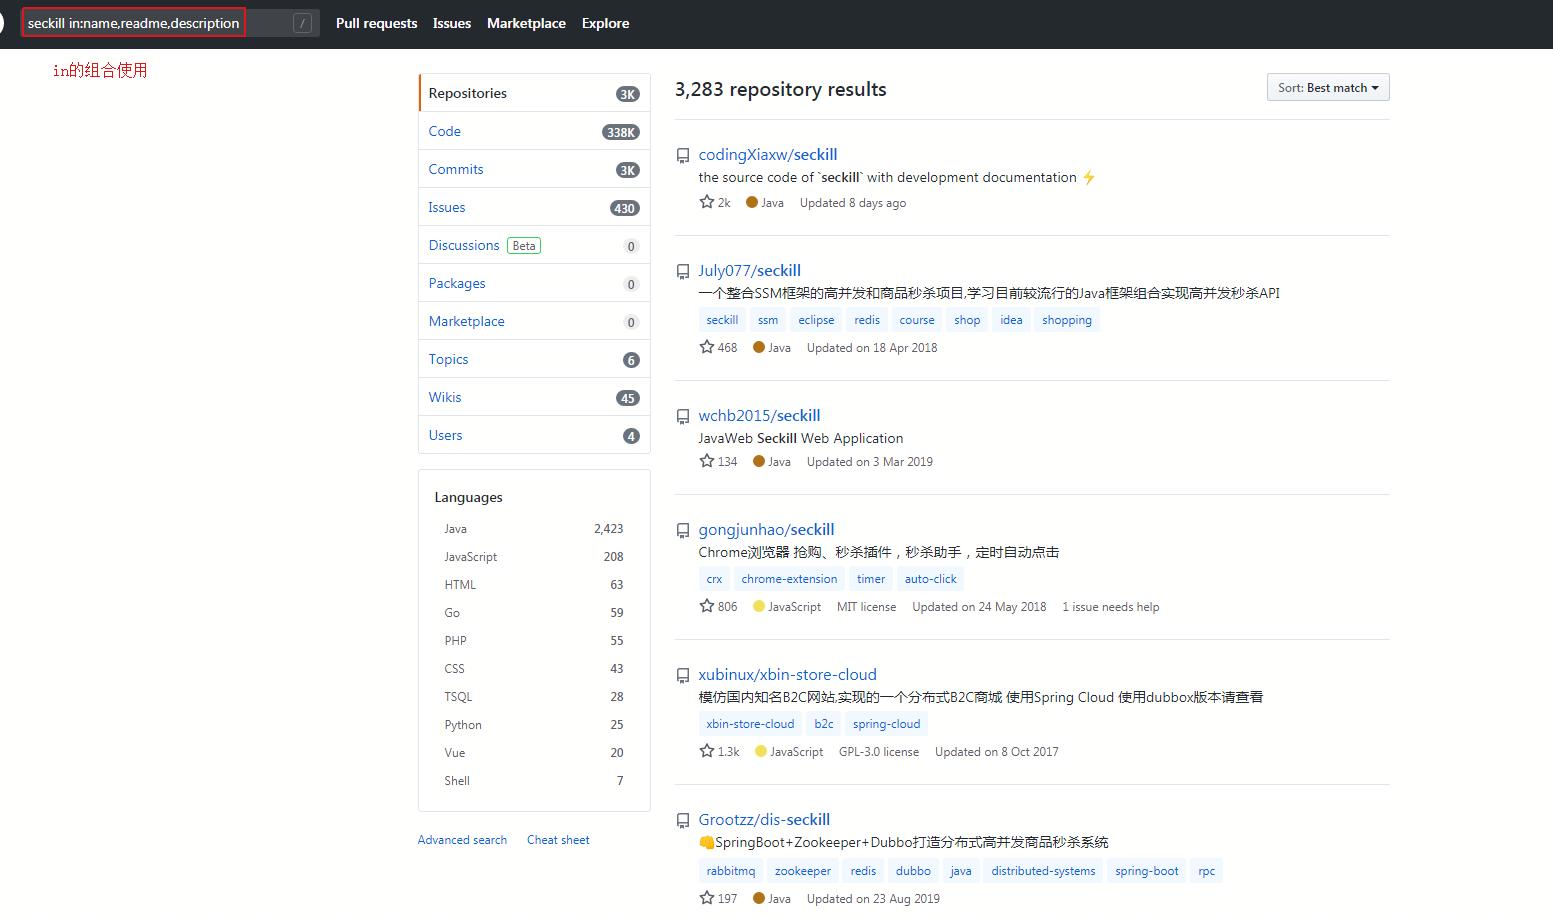The image size is (1553, 917).
Task: Click the b2c topic tag
Action: pyautogui.click(x=824, y=724)
